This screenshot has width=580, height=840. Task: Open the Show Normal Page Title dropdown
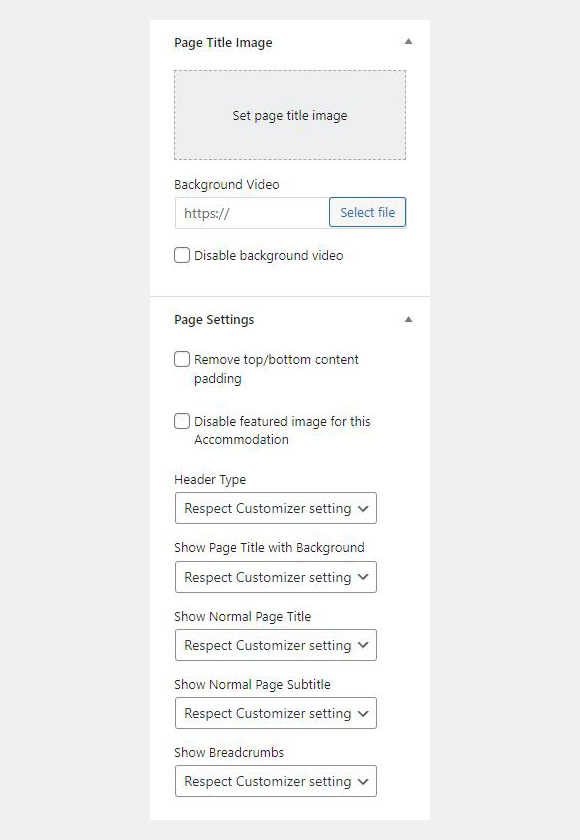click(x=276, y=645)
